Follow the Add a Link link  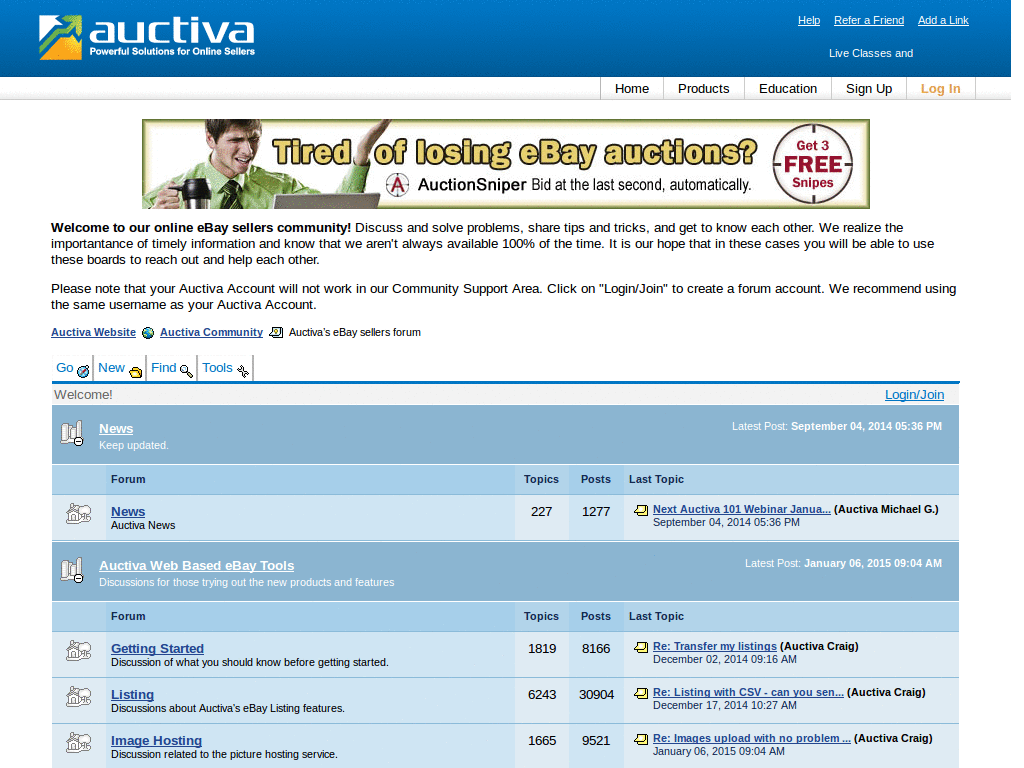[943, 20]
